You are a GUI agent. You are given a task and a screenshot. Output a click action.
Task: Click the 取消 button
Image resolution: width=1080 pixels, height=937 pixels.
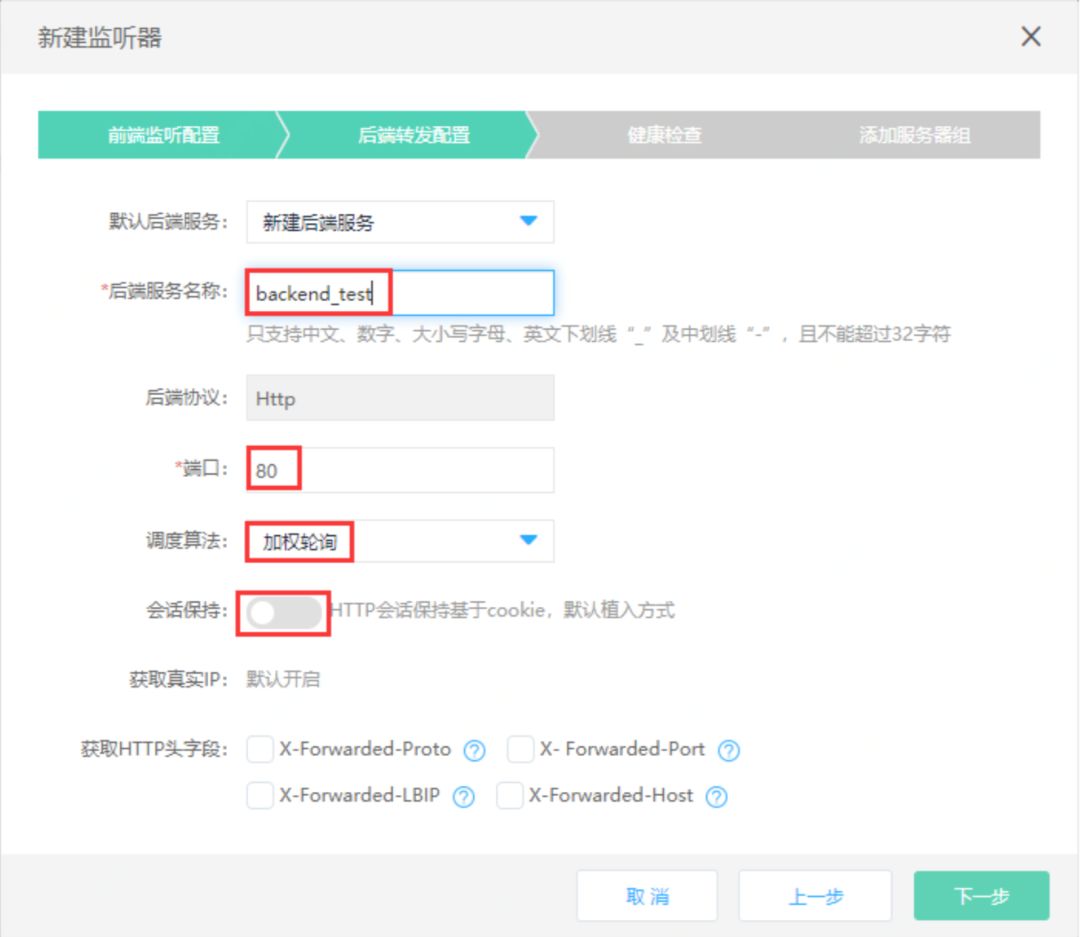tap(647, 896)
